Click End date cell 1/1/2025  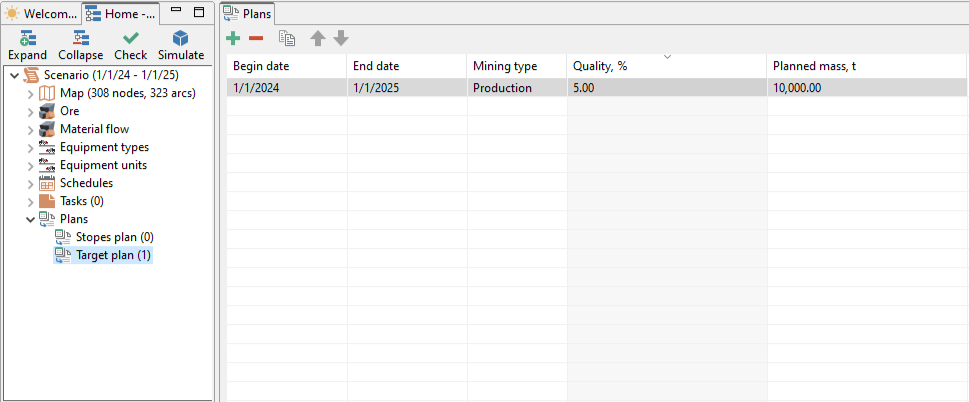pos(407,88)
